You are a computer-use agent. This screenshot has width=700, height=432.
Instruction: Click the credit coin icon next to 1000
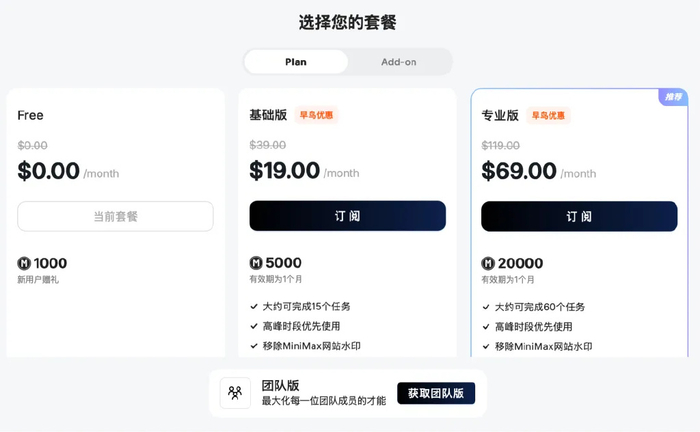[24, 264]
